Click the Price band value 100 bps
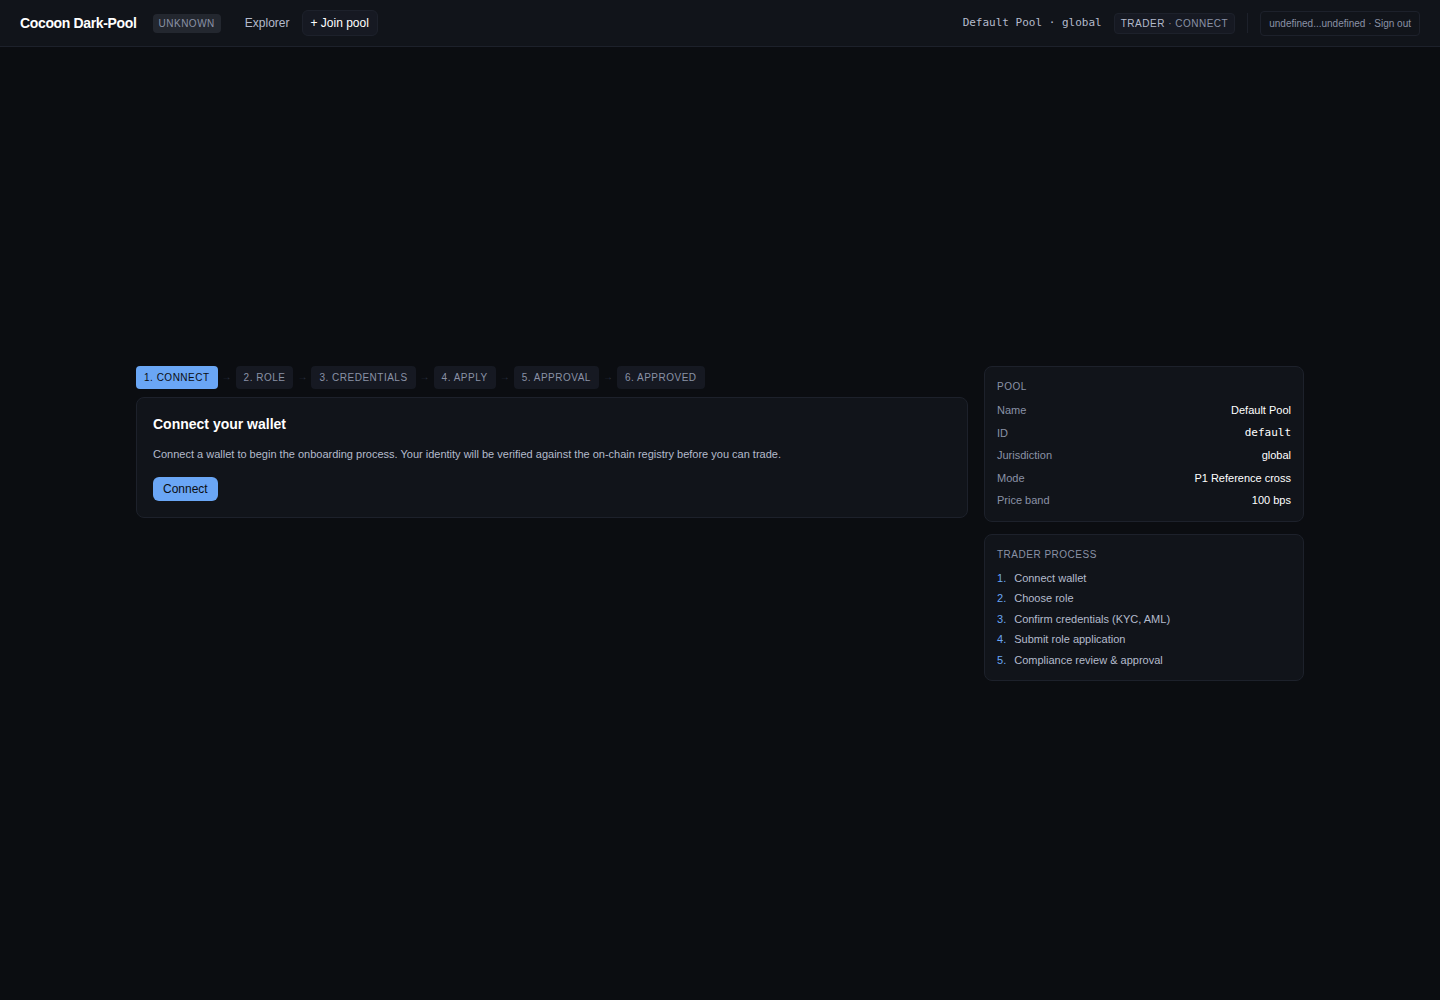This screenshot has height=1000, width=1440. pos(1271,500)
